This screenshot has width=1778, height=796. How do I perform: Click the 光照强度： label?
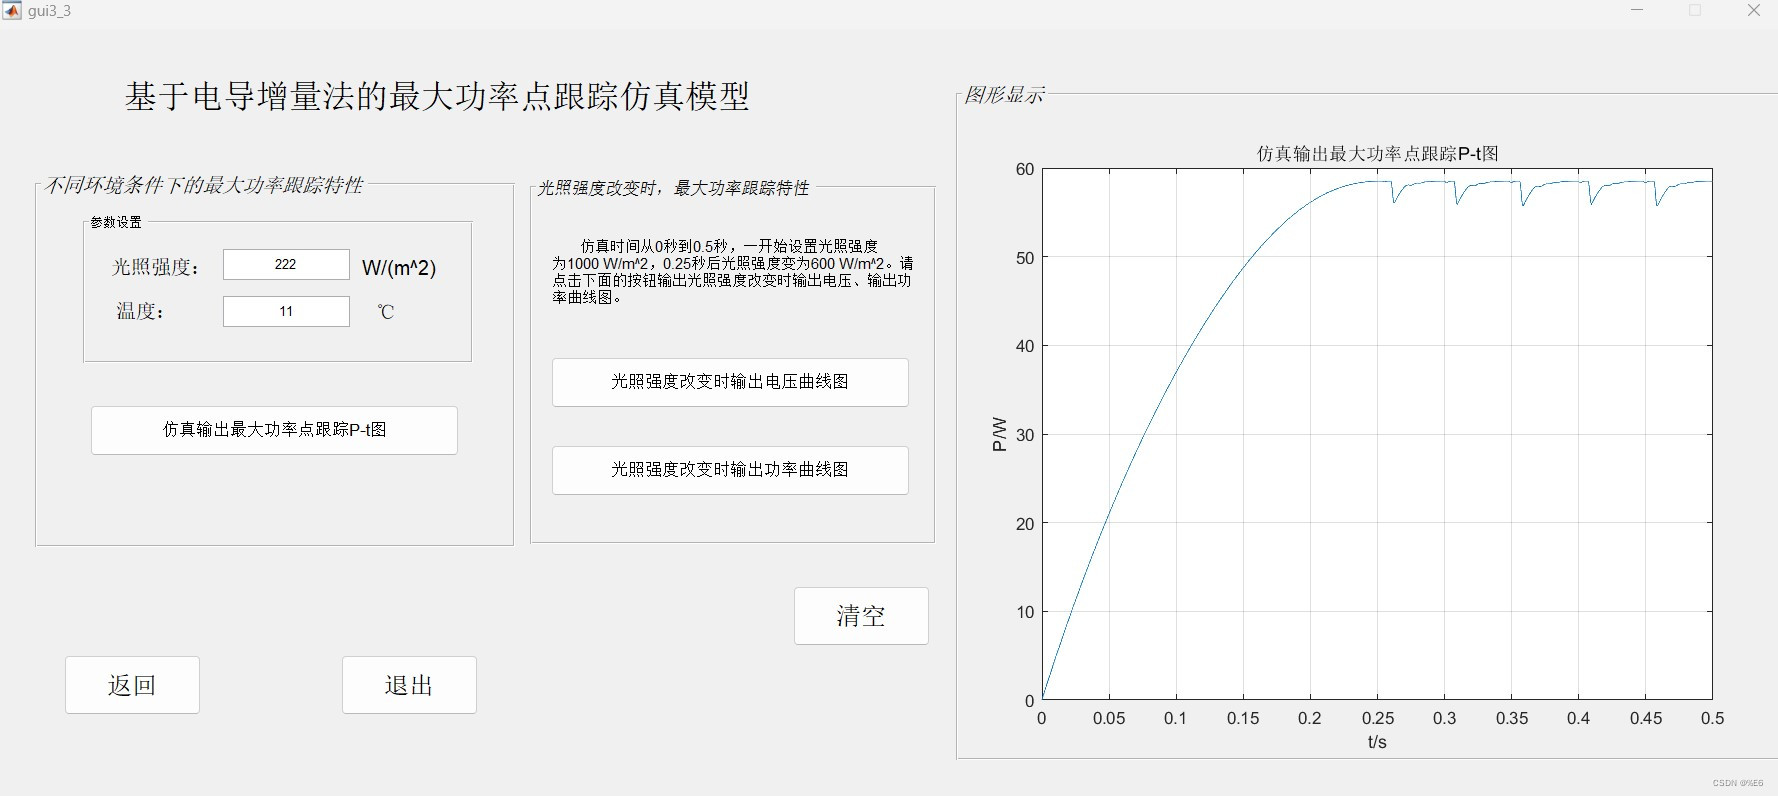[x=157, y=267]
